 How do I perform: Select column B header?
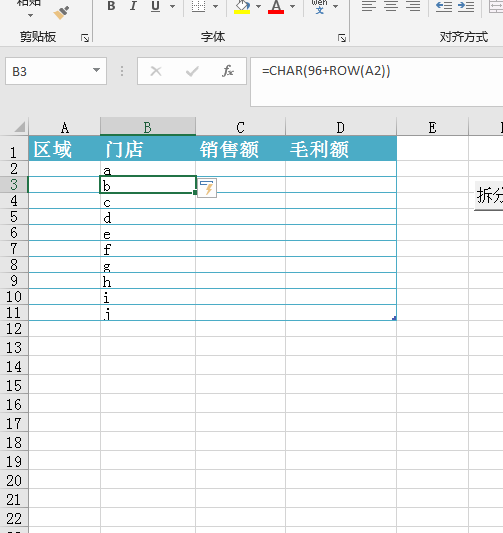[x=148, y=127]
